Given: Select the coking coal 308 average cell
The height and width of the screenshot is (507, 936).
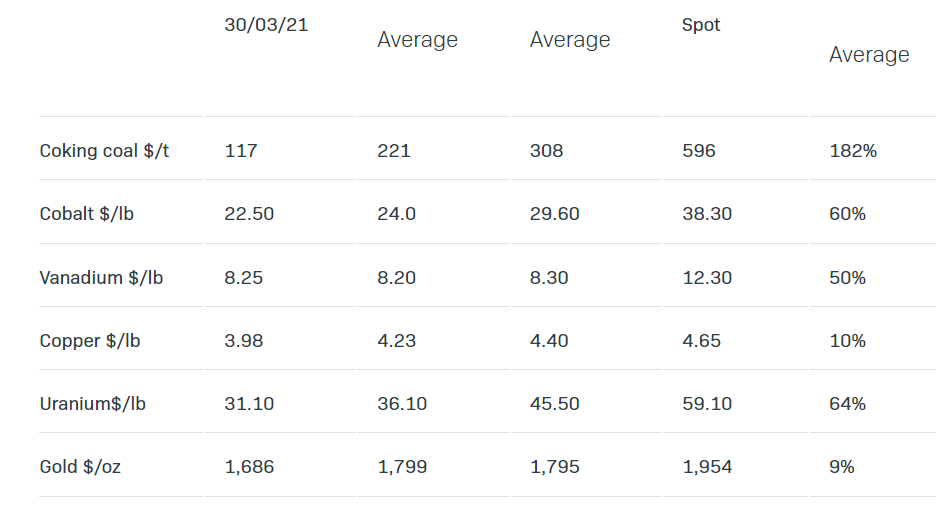Looking at the screenshot, I should click(546, 151).
